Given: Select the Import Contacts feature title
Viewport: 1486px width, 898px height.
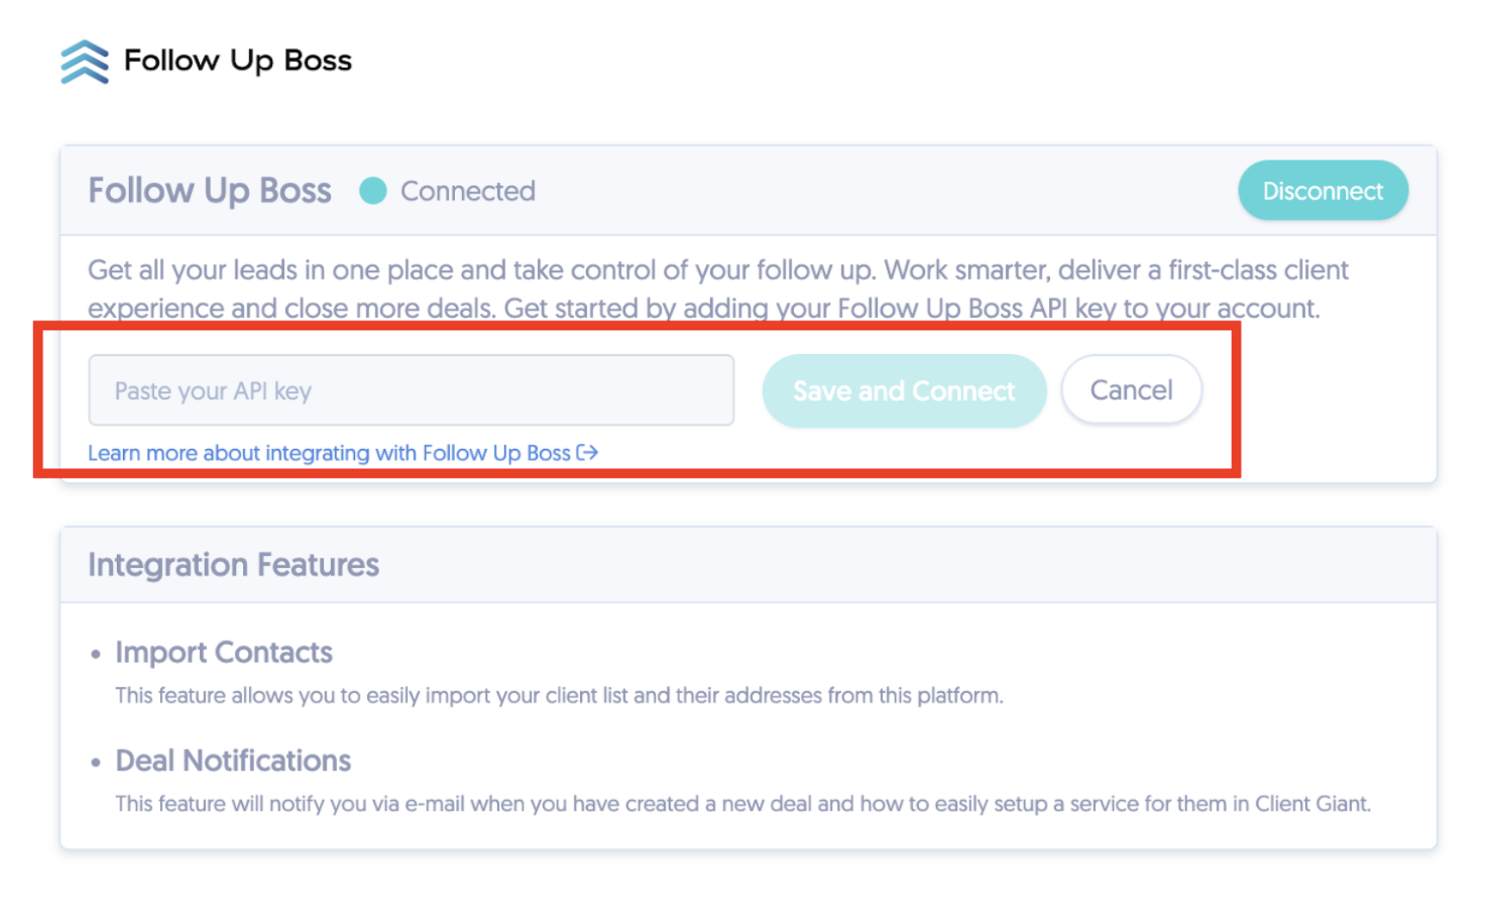Looking at the screenshot, I should [224, 652].
